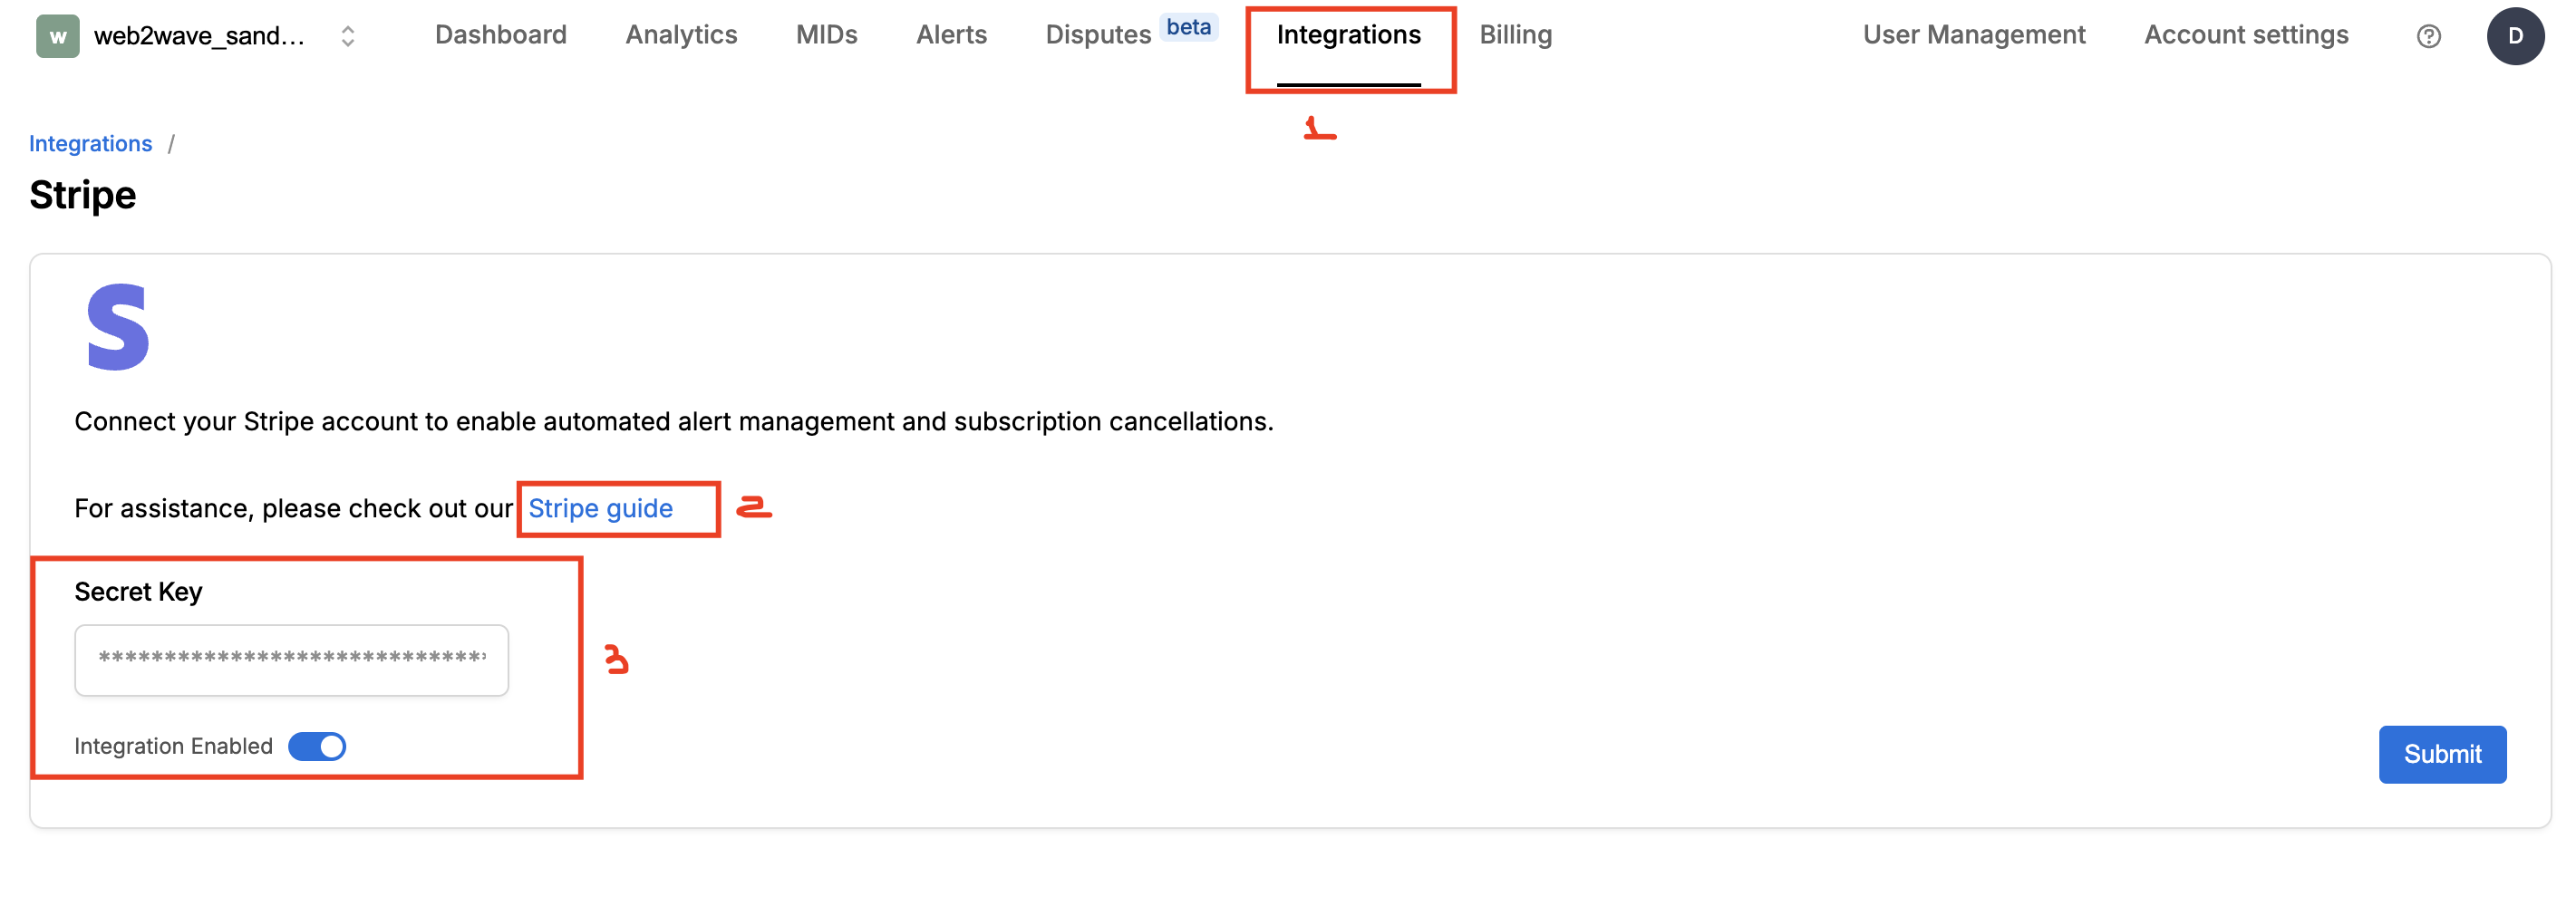Click the Integration Enabled label text
The image size is (2576, 906).
coord(173,746)
